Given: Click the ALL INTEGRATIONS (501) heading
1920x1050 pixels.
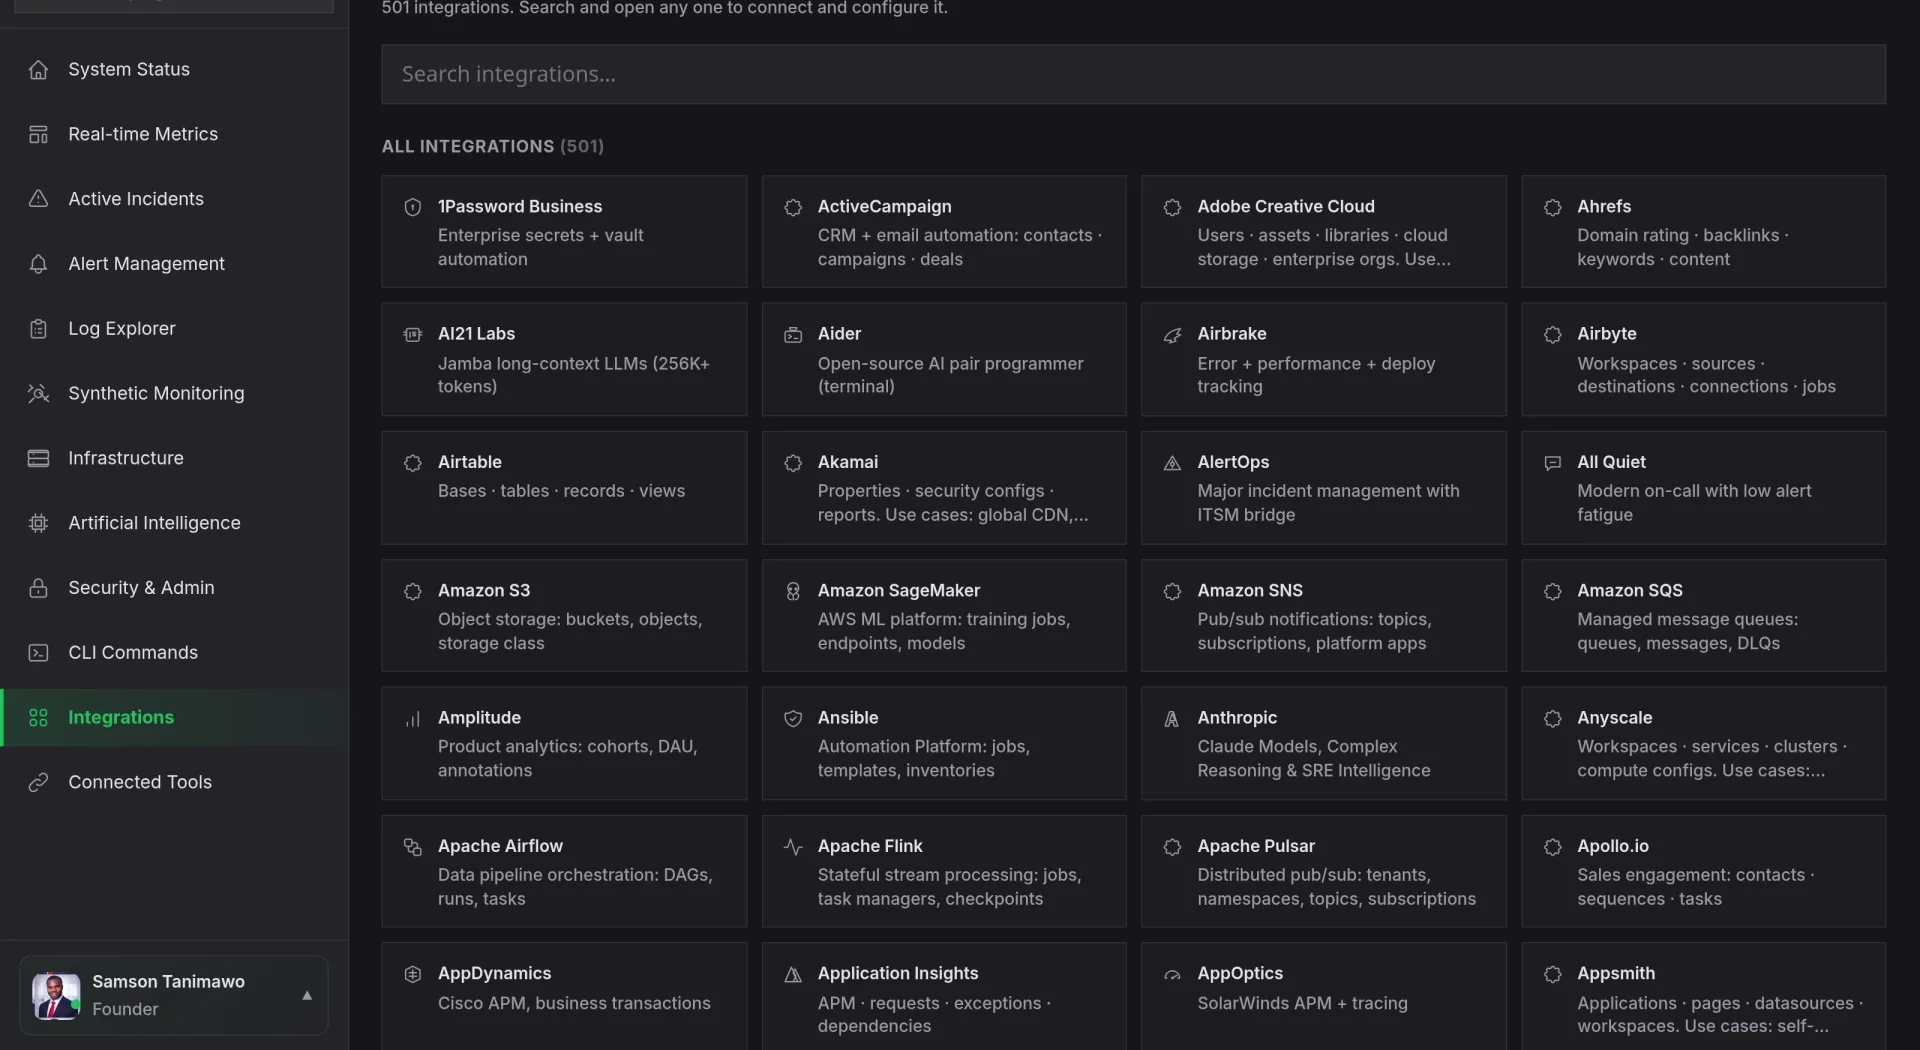Looking at the screenshot, I should (x=493, y=146).
